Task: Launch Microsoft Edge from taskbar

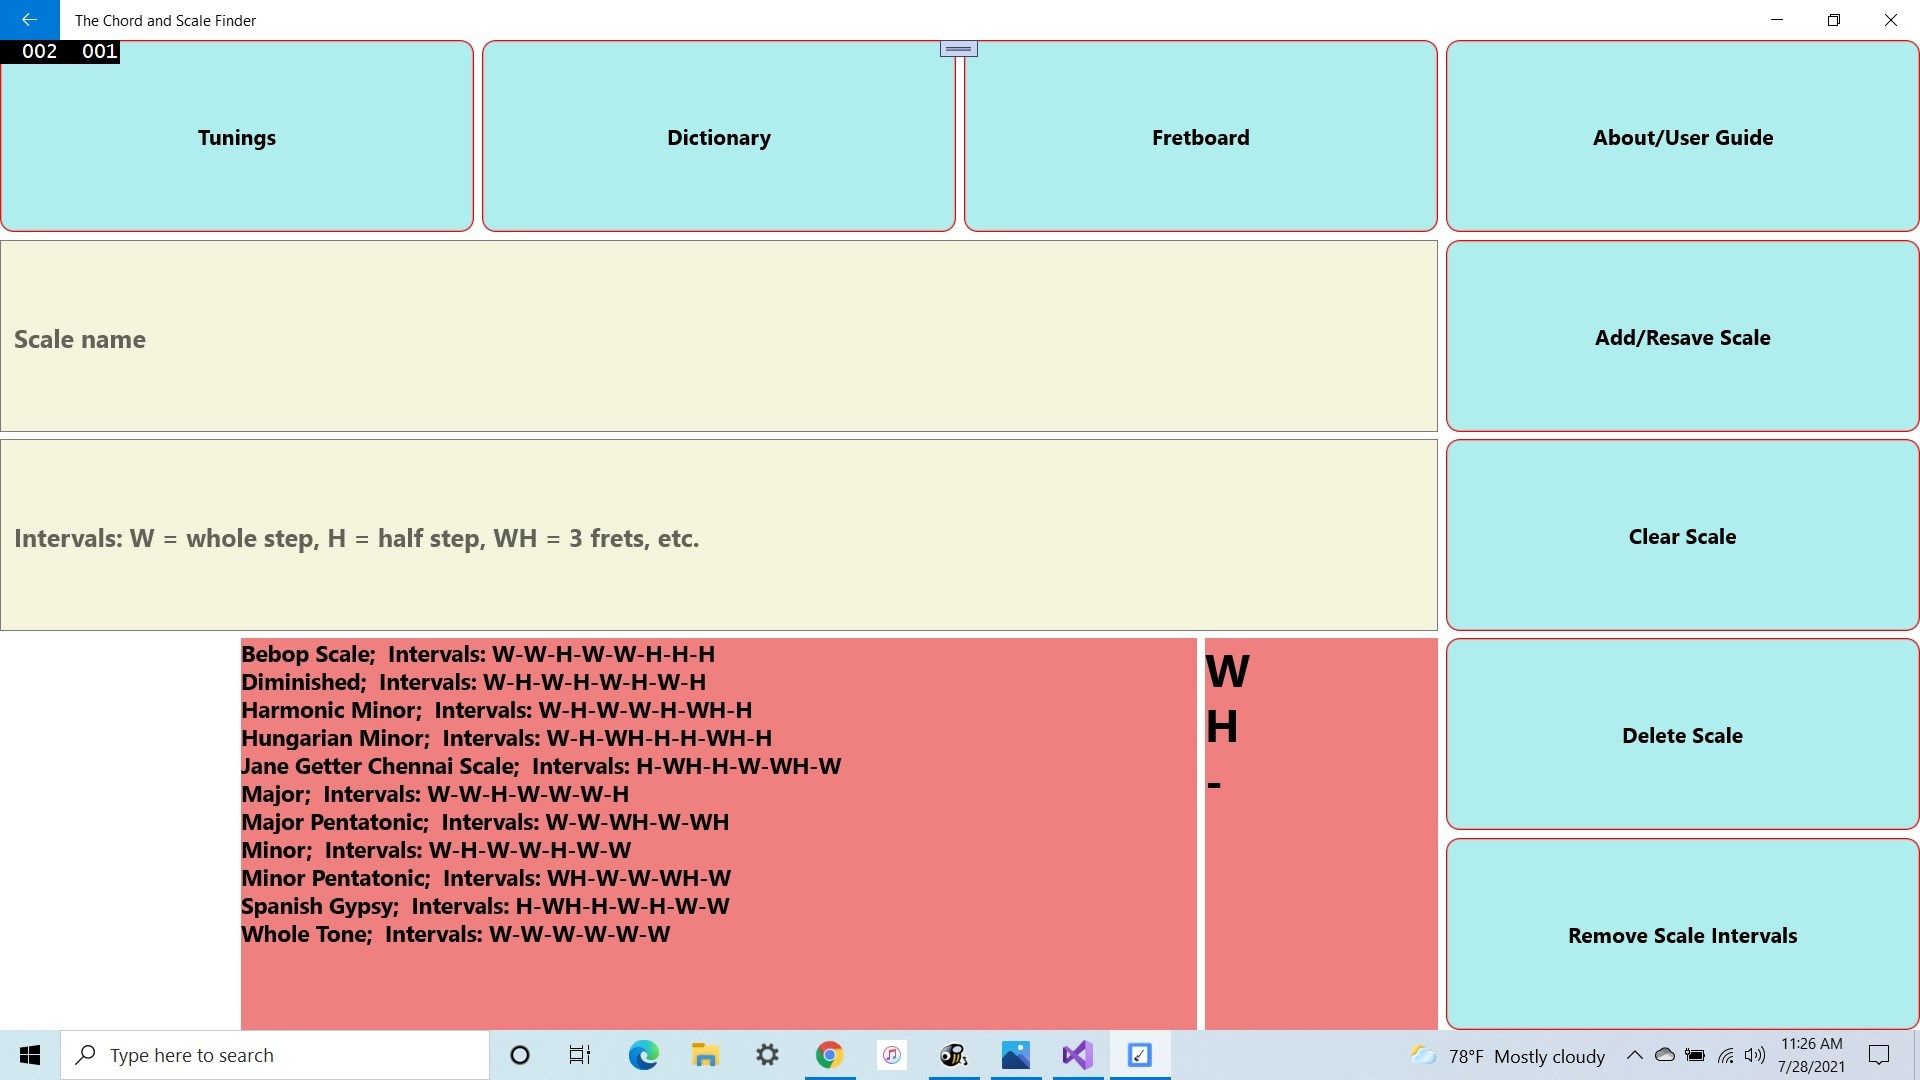Action: (643, 1055)
